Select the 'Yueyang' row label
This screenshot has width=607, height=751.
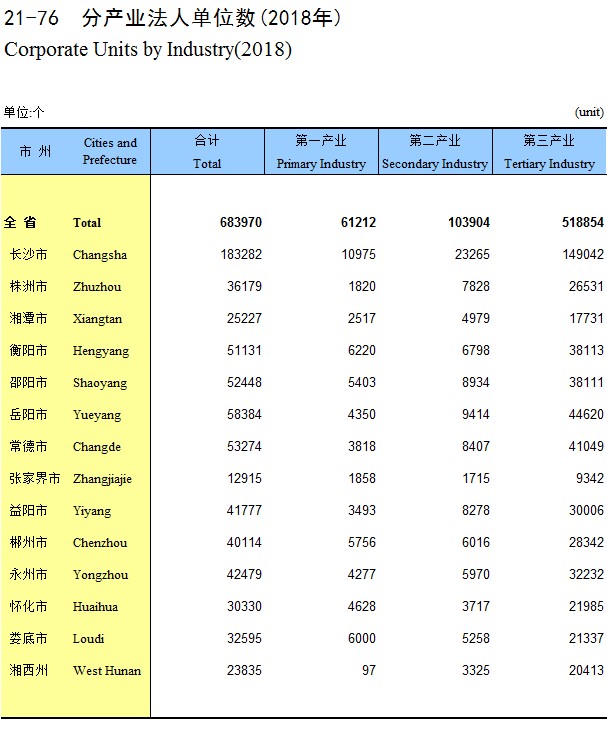point(97,415)
